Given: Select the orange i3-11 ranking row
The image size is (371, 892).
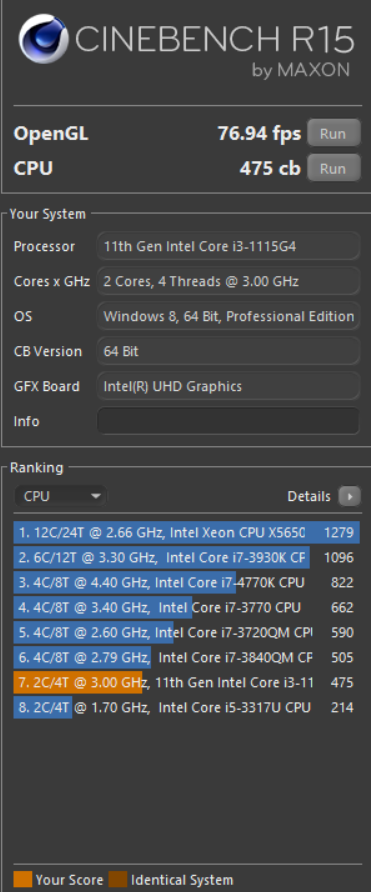Looking at the screenshot, I should pos(187,682).
